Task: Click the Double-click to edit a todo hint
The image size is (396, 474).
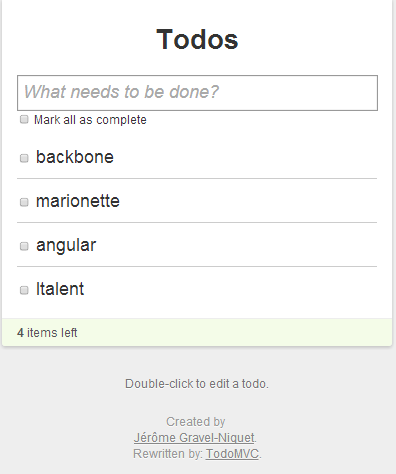Action: (197, 384)
